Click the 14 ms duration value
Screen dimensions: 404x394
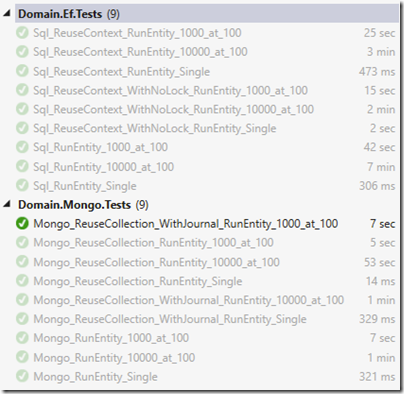pos(381,281)
